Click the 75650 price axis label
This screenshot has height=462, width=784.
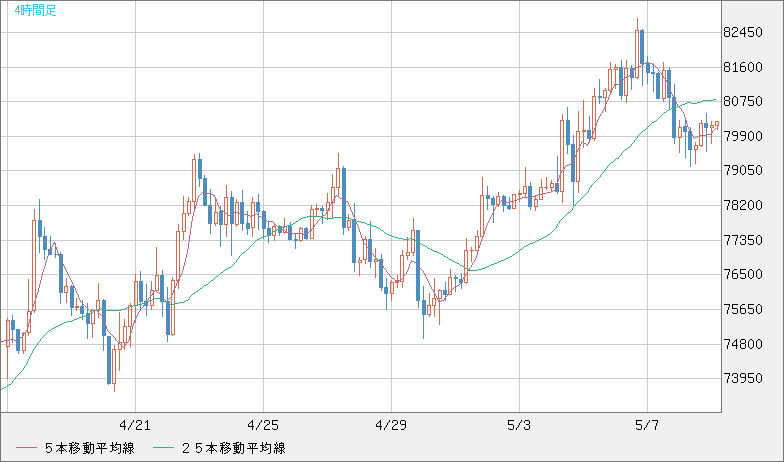click(x=743, y=309)
